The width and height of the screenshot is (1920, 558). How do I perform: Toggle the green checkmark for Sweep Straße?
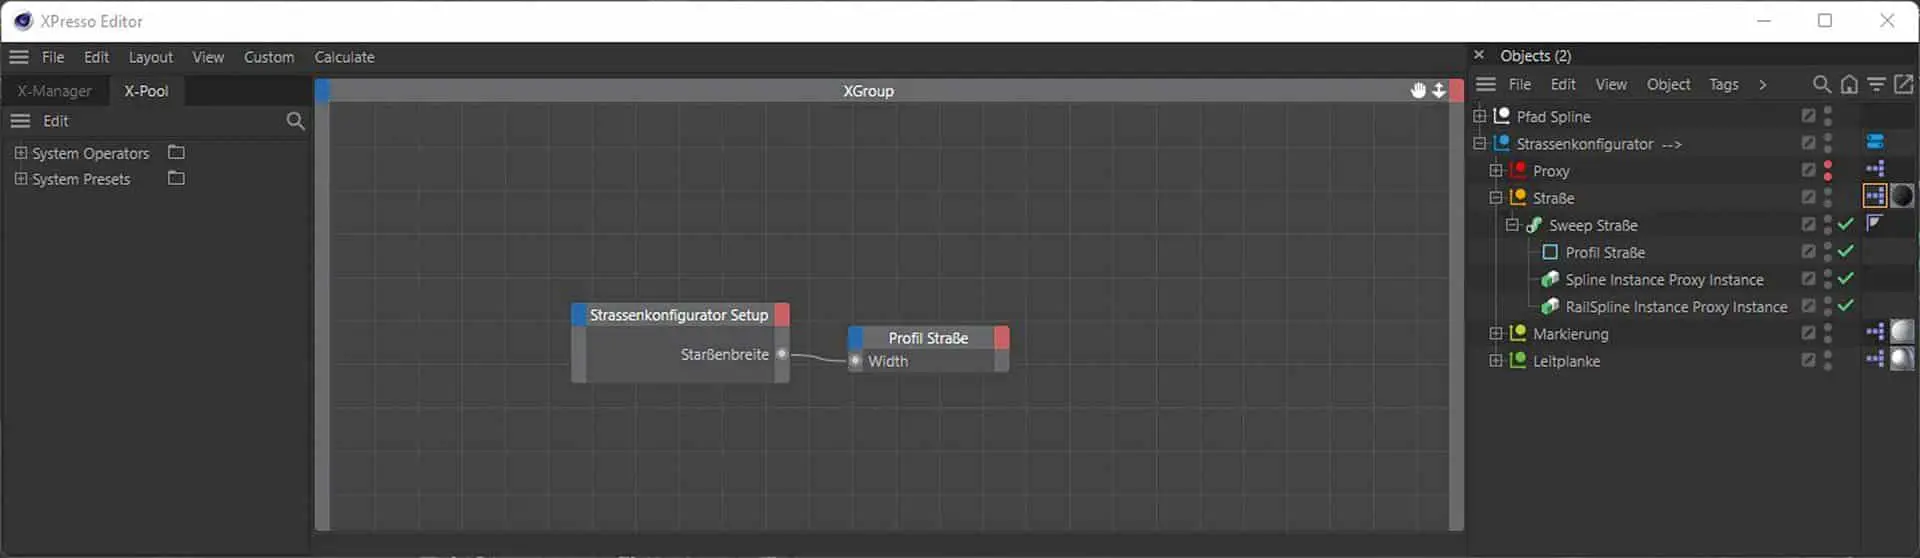(1846, 224)
